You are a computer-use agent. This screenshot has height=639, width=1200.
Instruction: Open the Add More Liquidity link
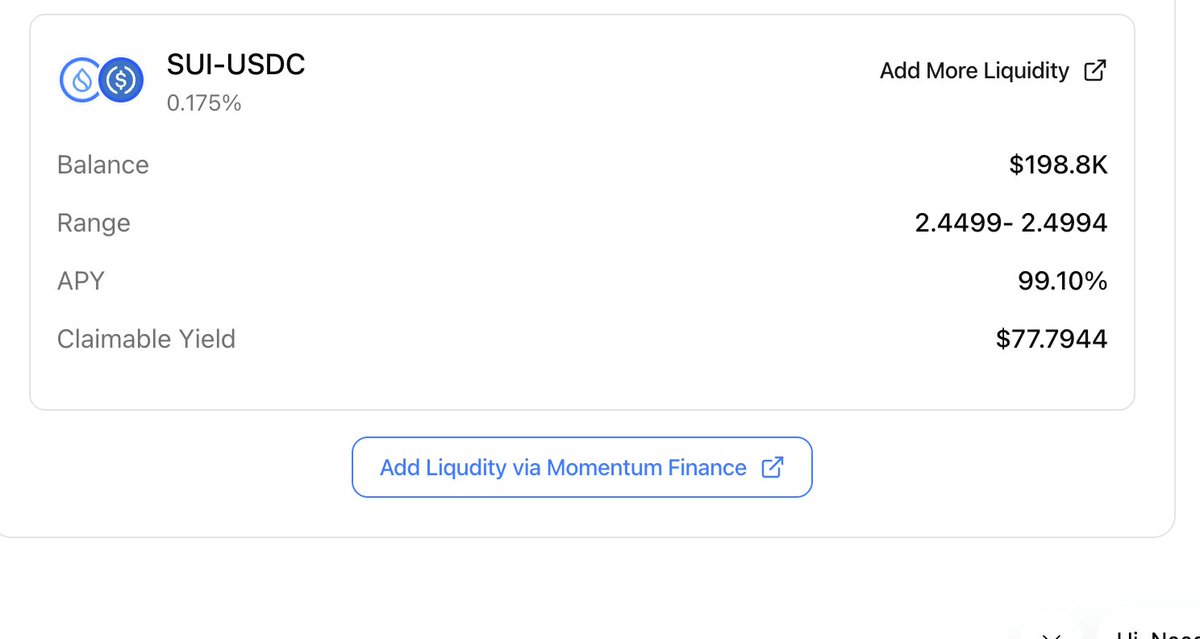pos(974,71)
